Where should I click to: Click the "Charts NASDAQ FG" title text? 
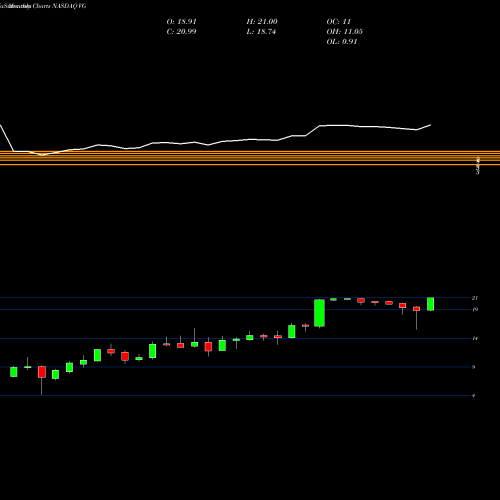[x=59, y=6]
